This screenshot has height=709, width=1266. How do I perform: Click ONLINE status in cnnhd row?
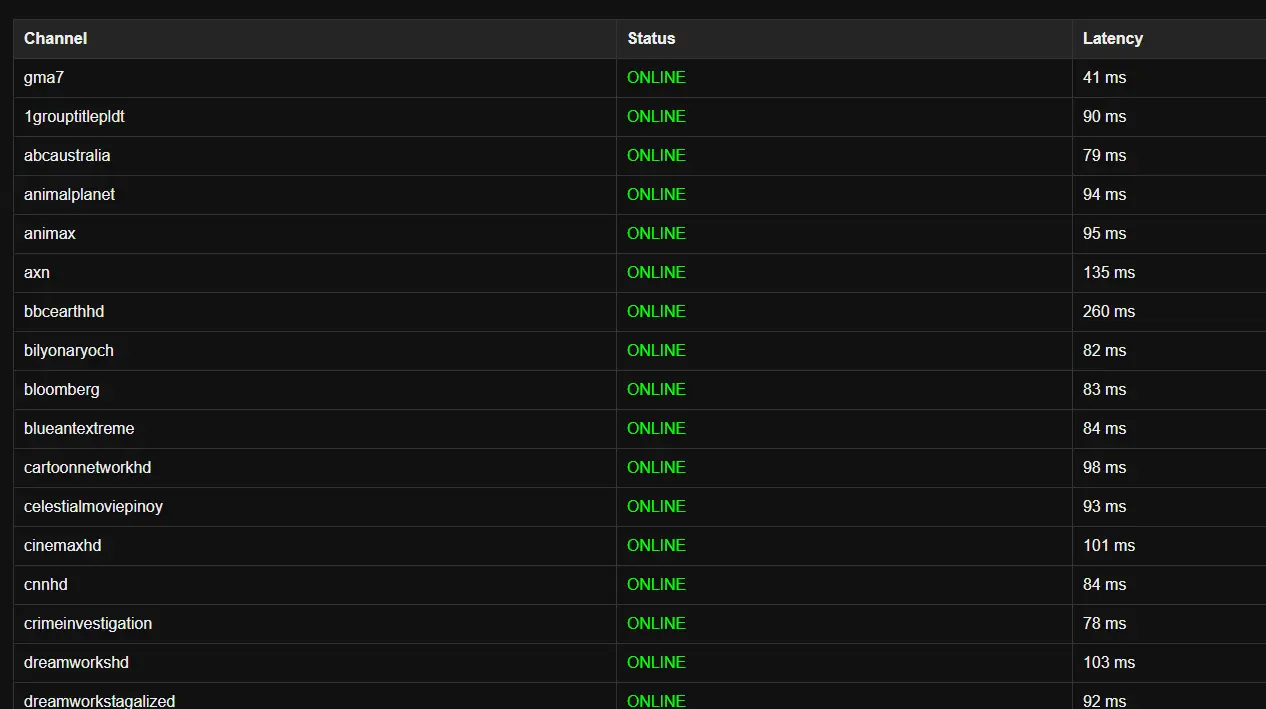coord(656,584)
